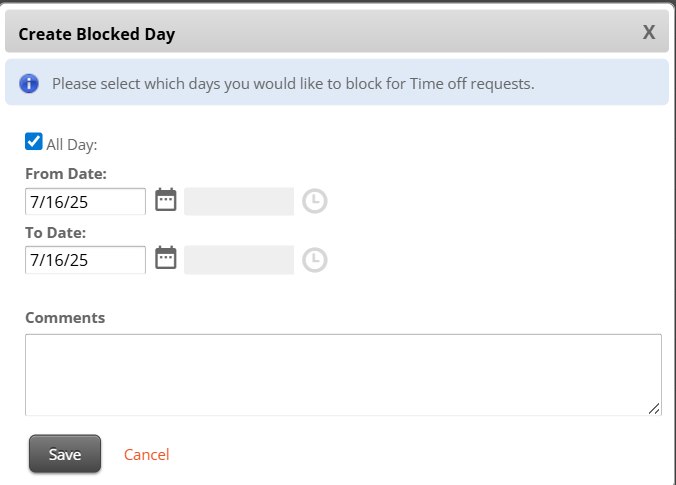Viewport: 676px width, 485px height.
Task: Click the From Date time field
Action: (x=239, y=201)
